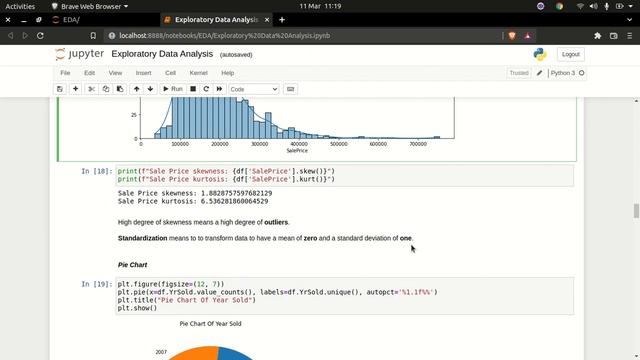The width and height of the screenshot is (640, 360).
Task: Reload the page
Action: 40,36
